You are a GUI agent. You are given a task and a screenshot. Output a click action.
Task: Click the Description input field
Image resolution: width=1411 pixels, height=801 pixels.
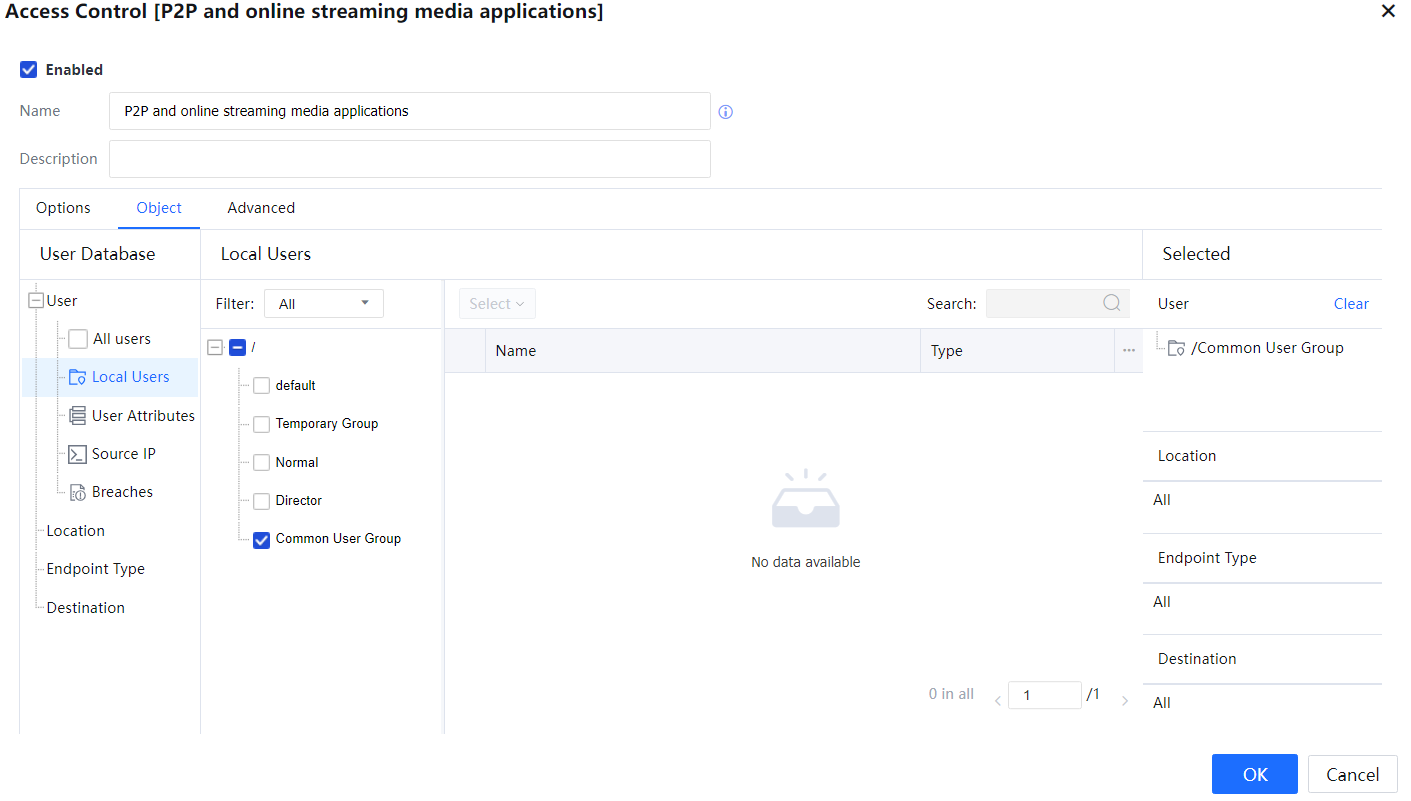[409, 159]
